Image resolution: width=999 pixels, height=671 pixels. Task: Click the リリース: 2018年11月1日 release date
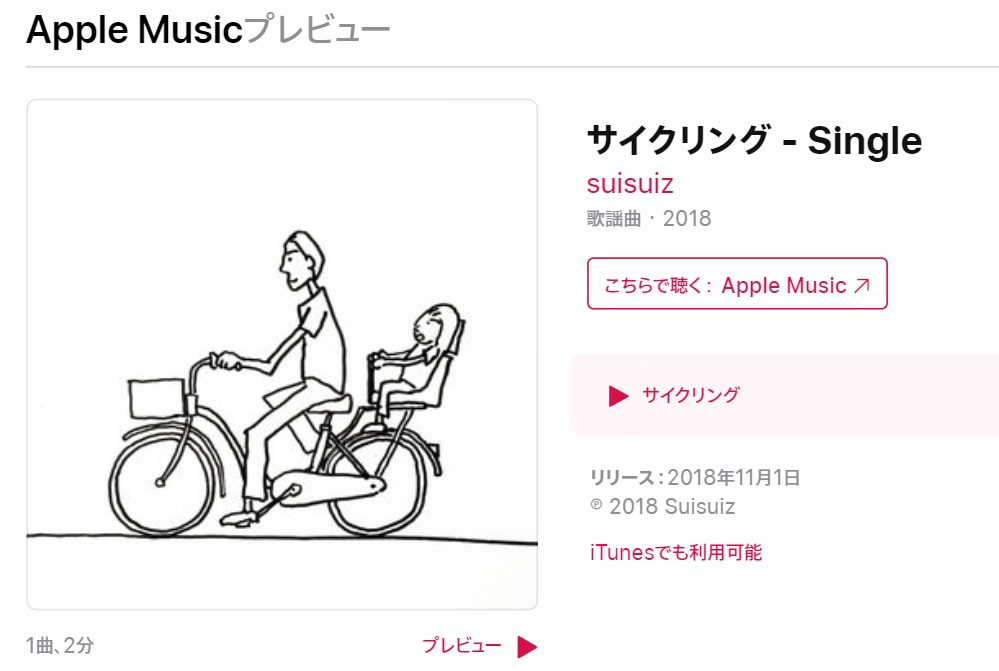click(x=695, y=477)
